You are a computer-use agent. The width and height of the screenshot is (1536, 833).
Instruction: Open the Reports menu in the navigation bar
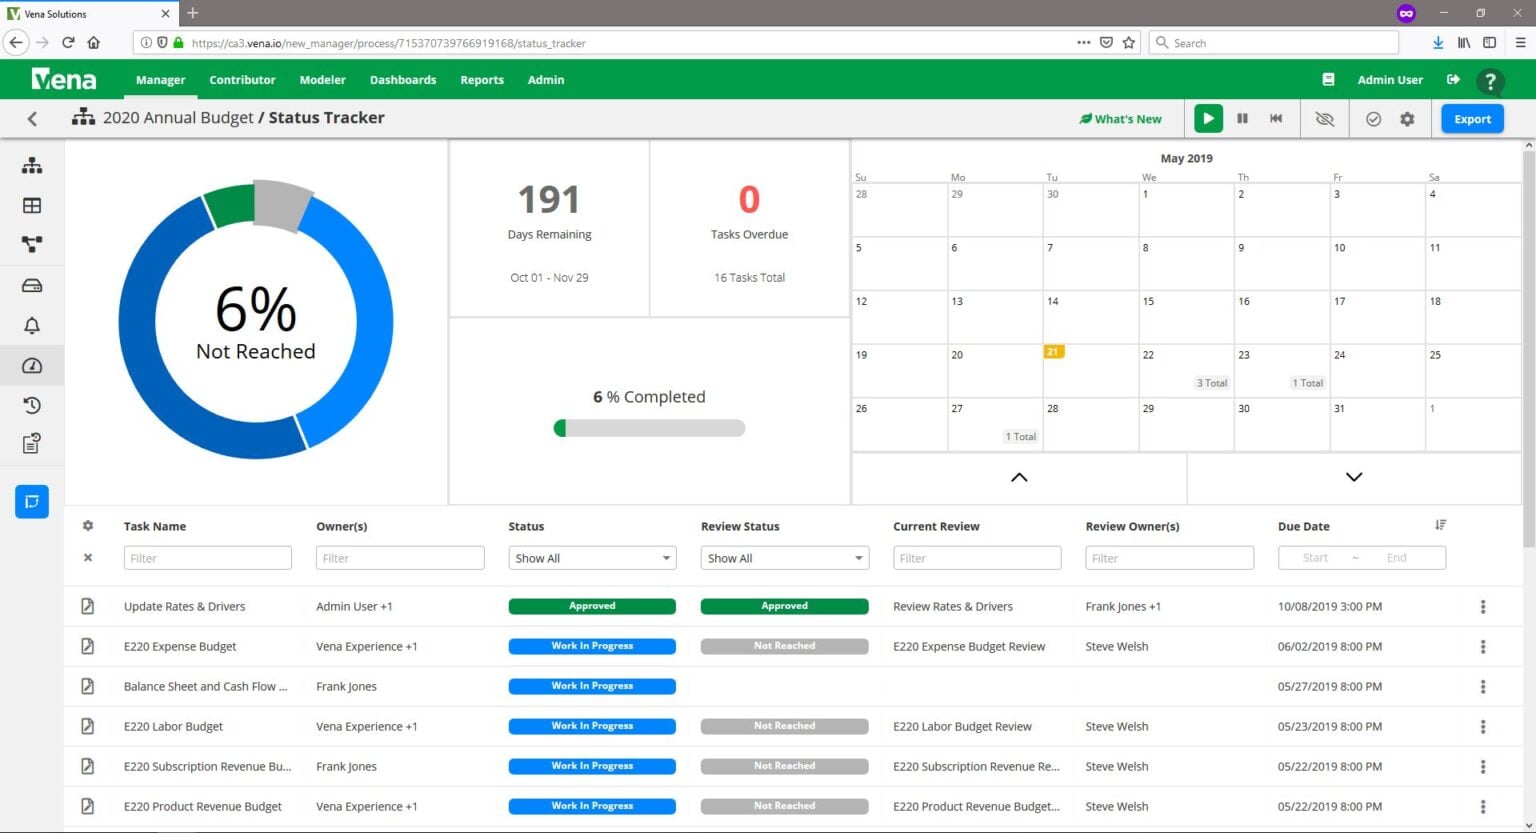pyautogui.click(x=481, y=79)
